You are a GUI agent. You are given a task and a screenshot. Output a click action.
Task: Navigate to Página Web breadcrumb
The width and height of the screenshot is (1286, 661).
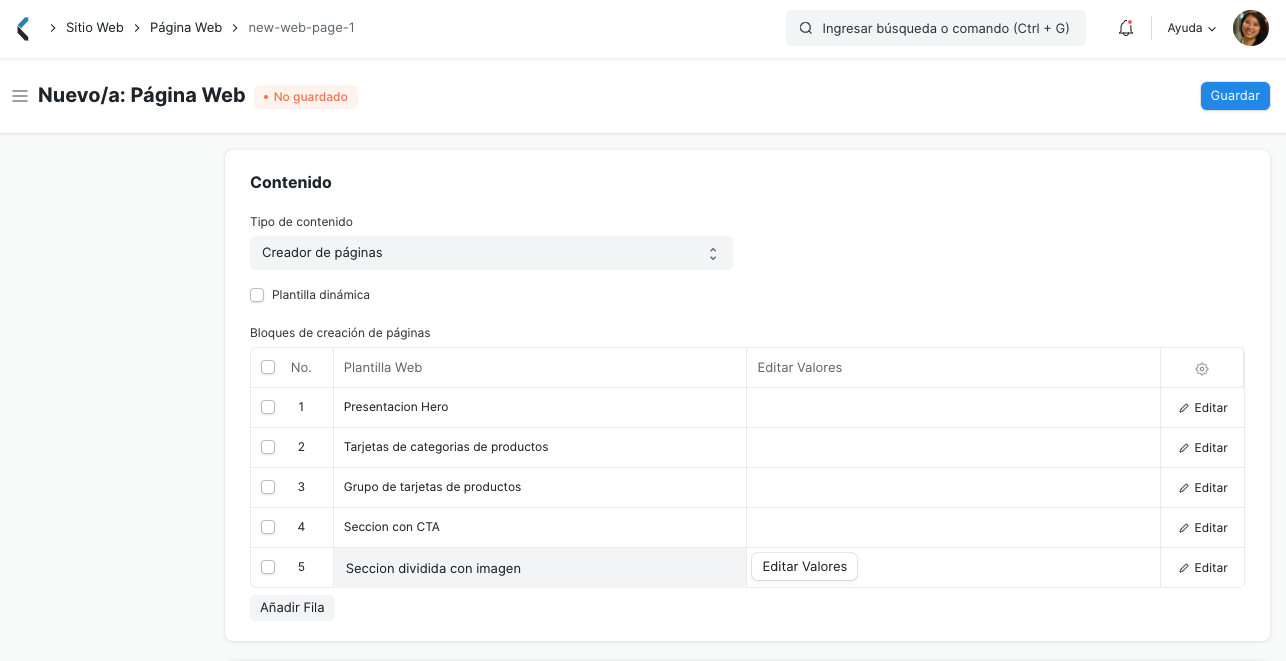[x=185, y=27]
